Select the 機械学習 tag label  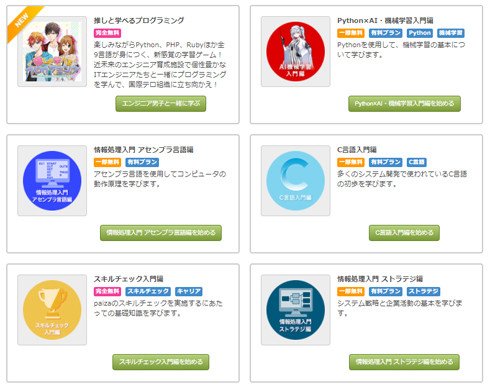tap(451, 33)
